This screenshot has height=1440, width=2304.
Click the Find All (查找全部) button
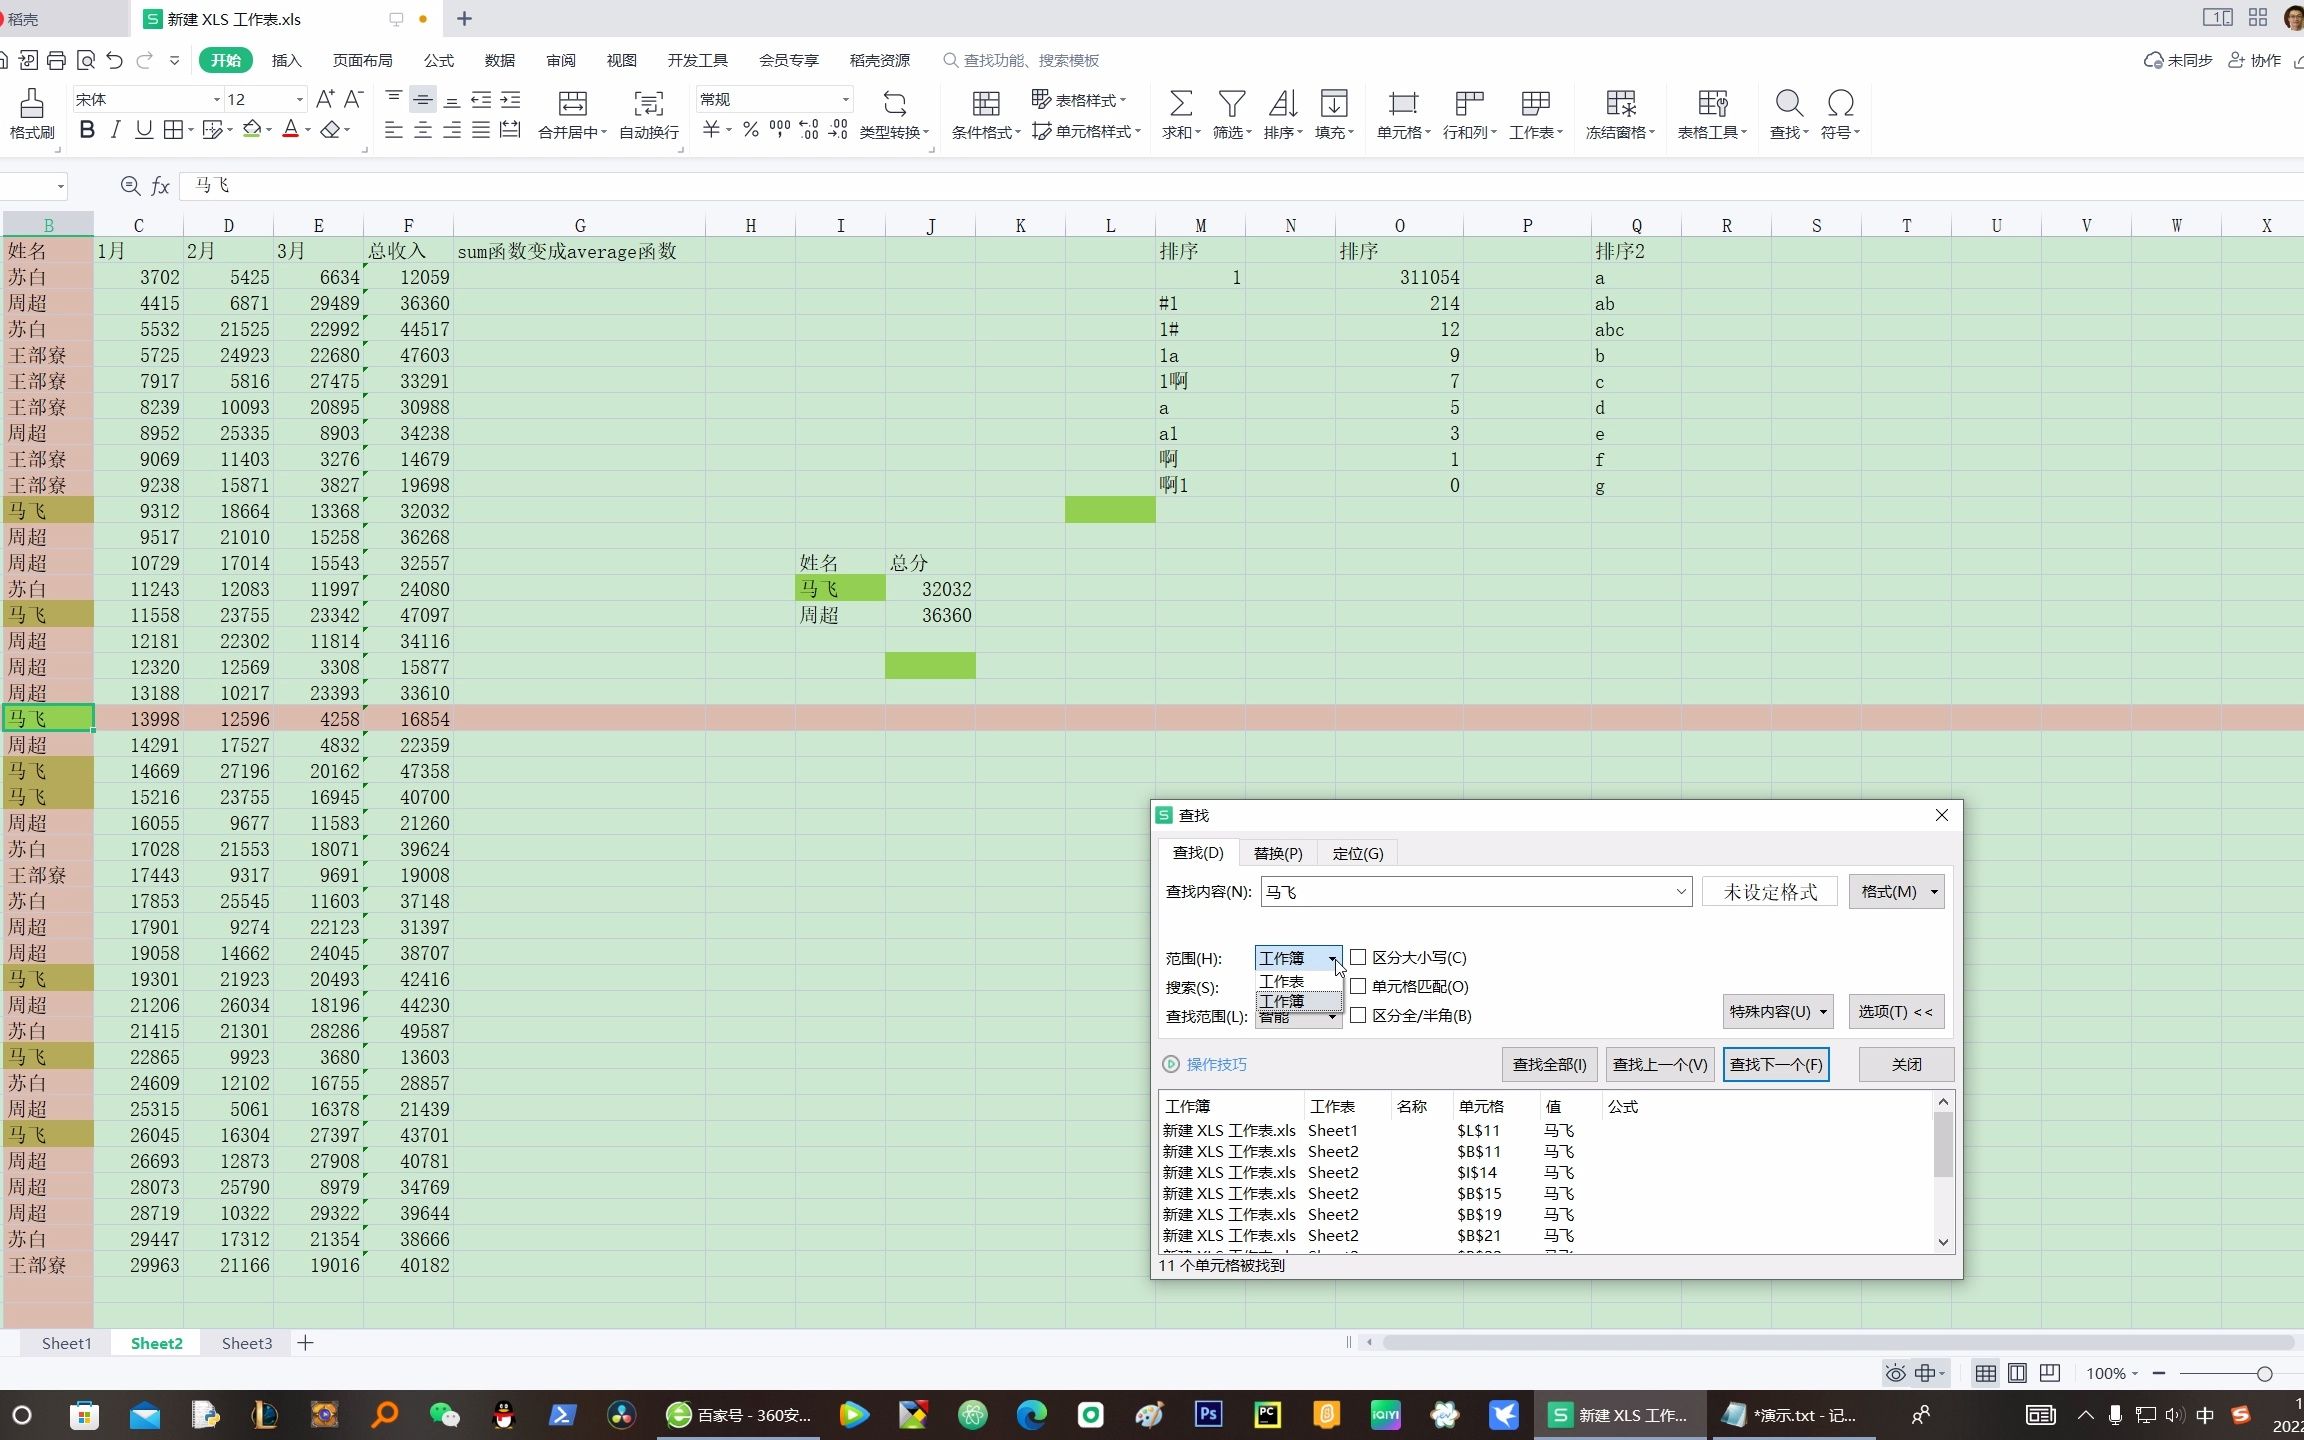pyautogui.click(x=1549, y=1064)
